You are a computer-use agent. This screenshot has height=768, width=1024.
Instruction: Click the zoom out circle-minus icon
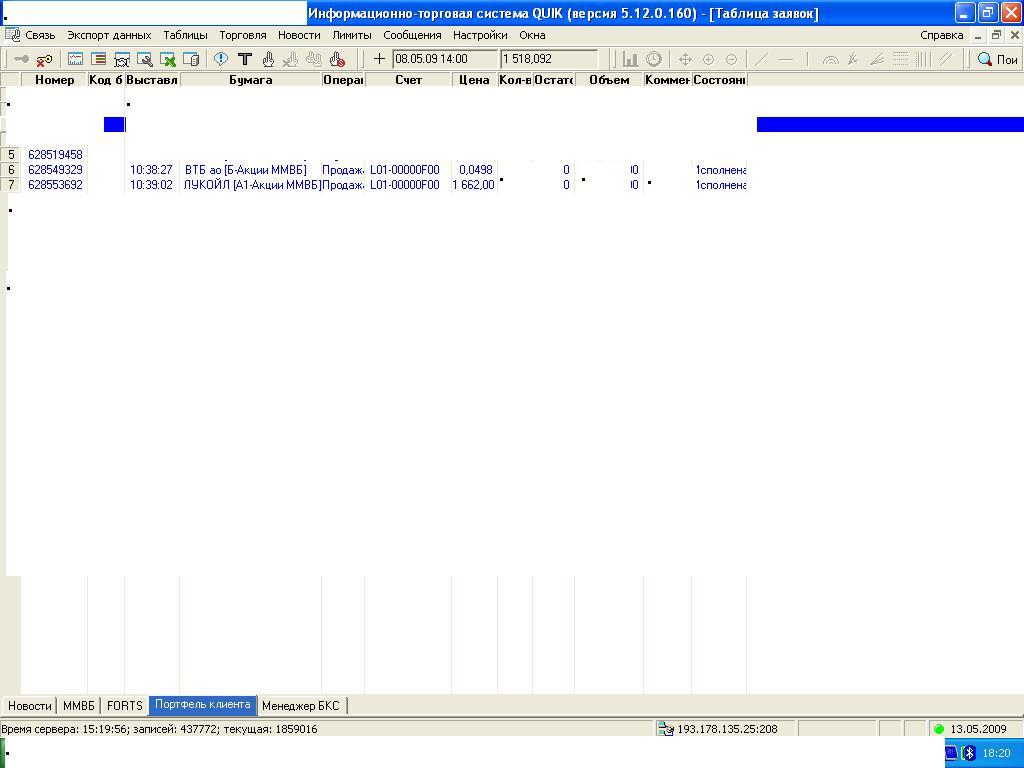pos(731,59)
